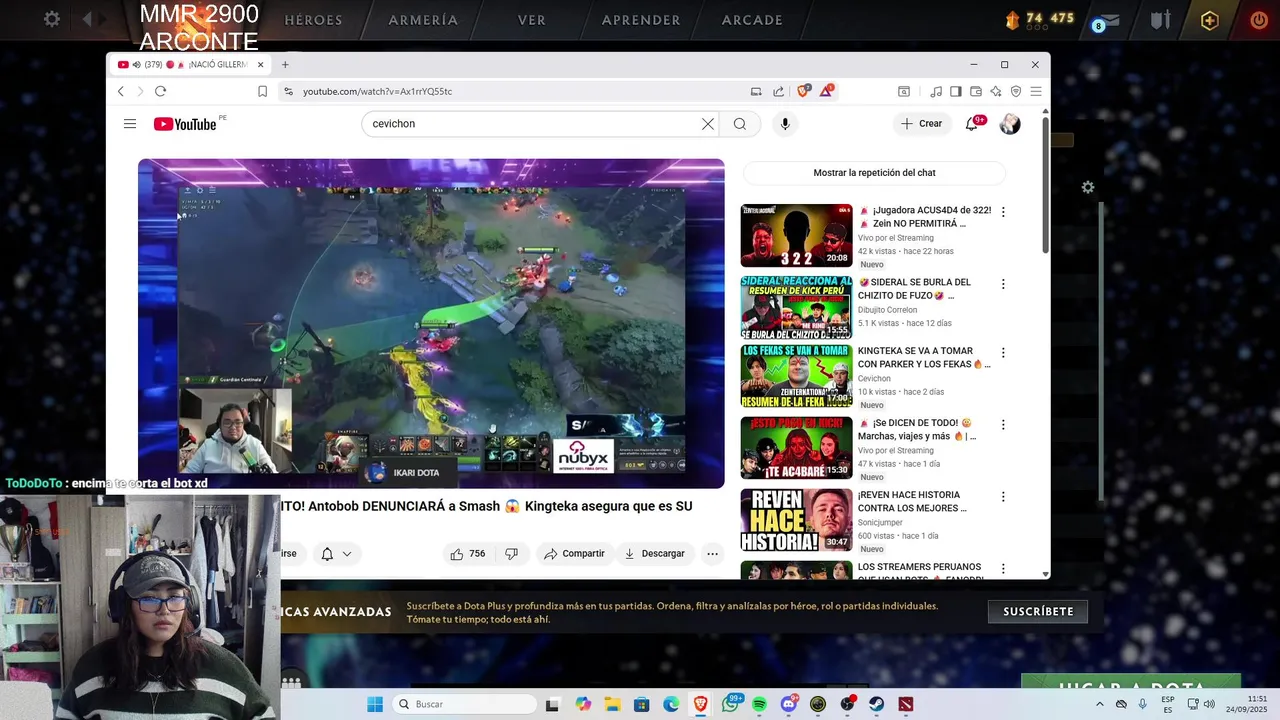Like the video with 756 likes
The width and height of the screenshot is (1280, 720).
[468, 554]
